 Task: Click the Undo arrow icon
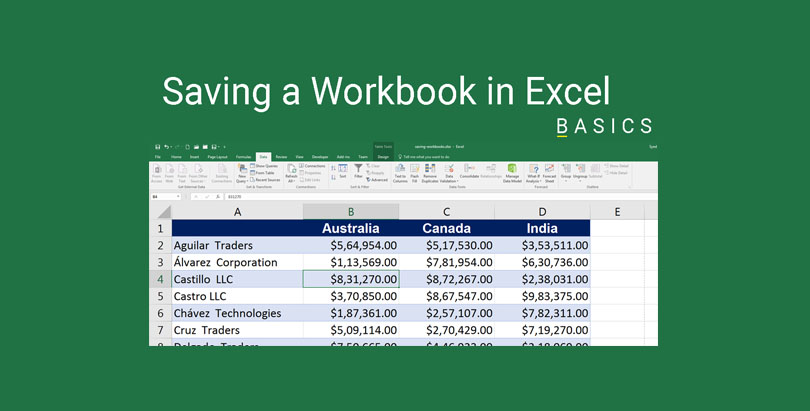click(x=166, y=147)
